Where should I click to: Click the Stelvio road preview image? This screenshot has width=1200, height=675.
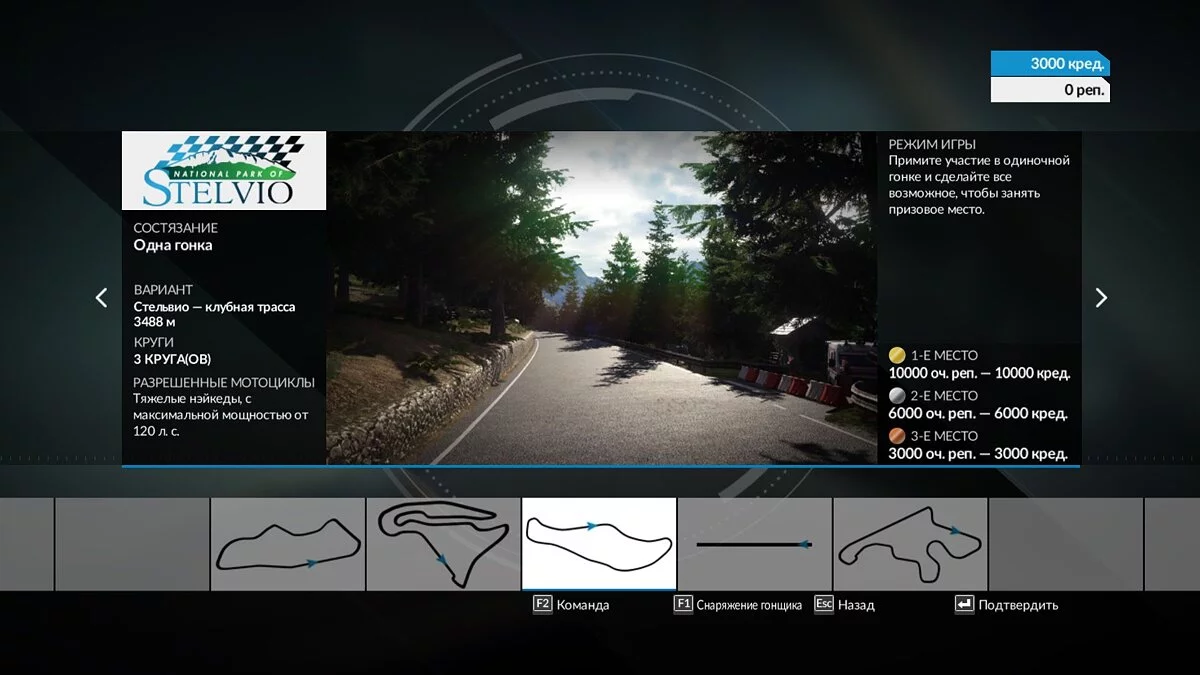601,298
